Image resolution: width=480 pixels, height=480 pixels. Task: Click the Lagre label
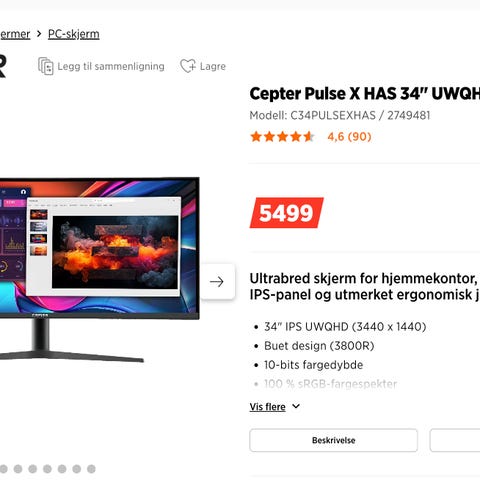tap(213, 66)
